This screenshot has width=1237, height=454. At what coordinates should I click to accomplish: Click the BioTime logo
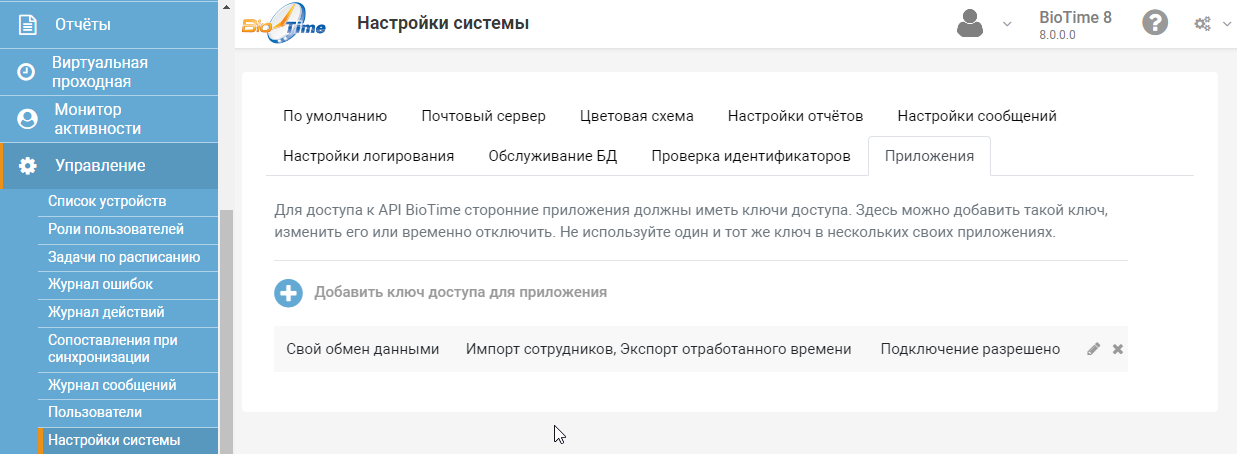coord(284,23)
